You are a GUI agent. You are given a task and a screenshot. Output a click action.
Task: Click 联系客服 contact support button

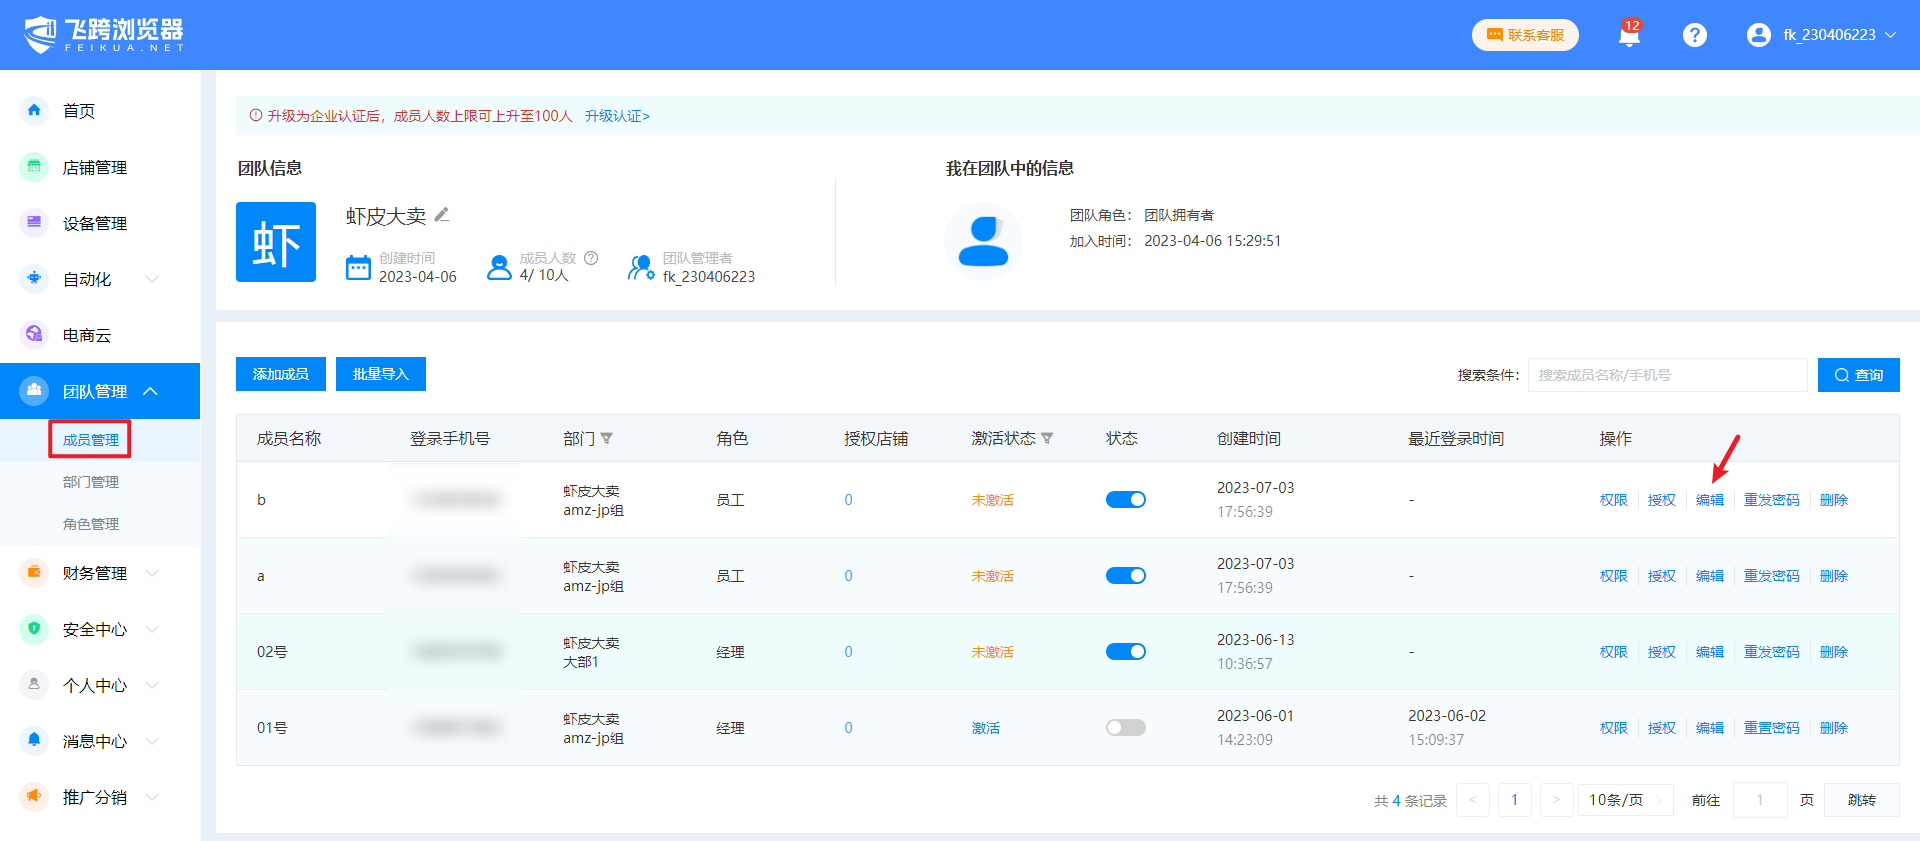[x=1525, y=35]
